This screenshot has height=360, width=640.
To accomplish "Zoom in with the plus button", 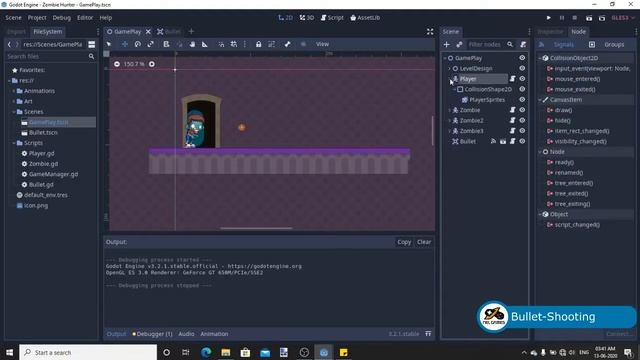I will (x=152, y=64).
